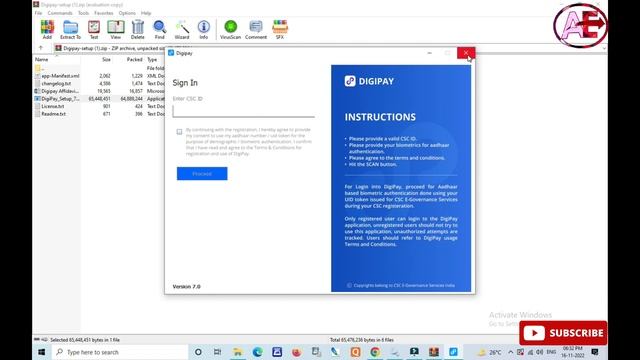Go up one folder level arrow in WinRAR
Viewport: 640px width, 360px height.
click(40, 48)
